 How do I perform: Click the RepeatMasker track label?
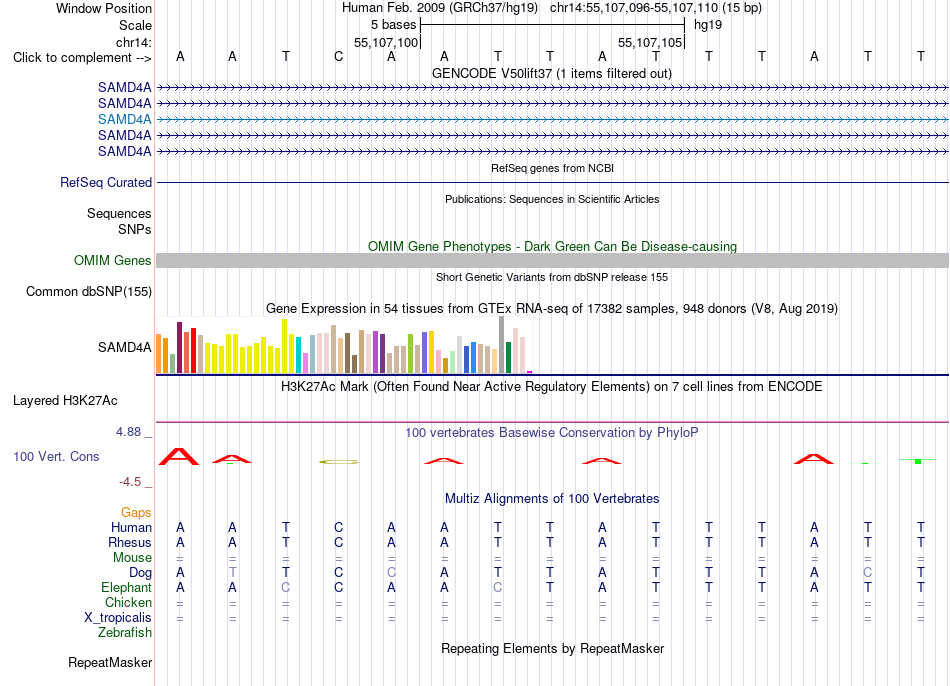pos(110,662)
